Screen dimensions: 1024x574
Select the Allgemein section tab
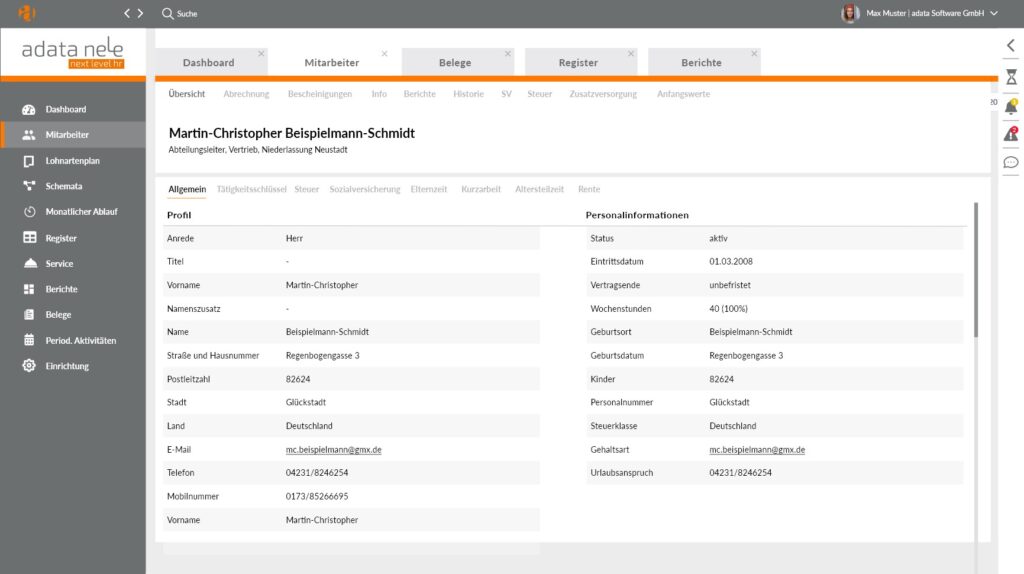tap(187, 189)
